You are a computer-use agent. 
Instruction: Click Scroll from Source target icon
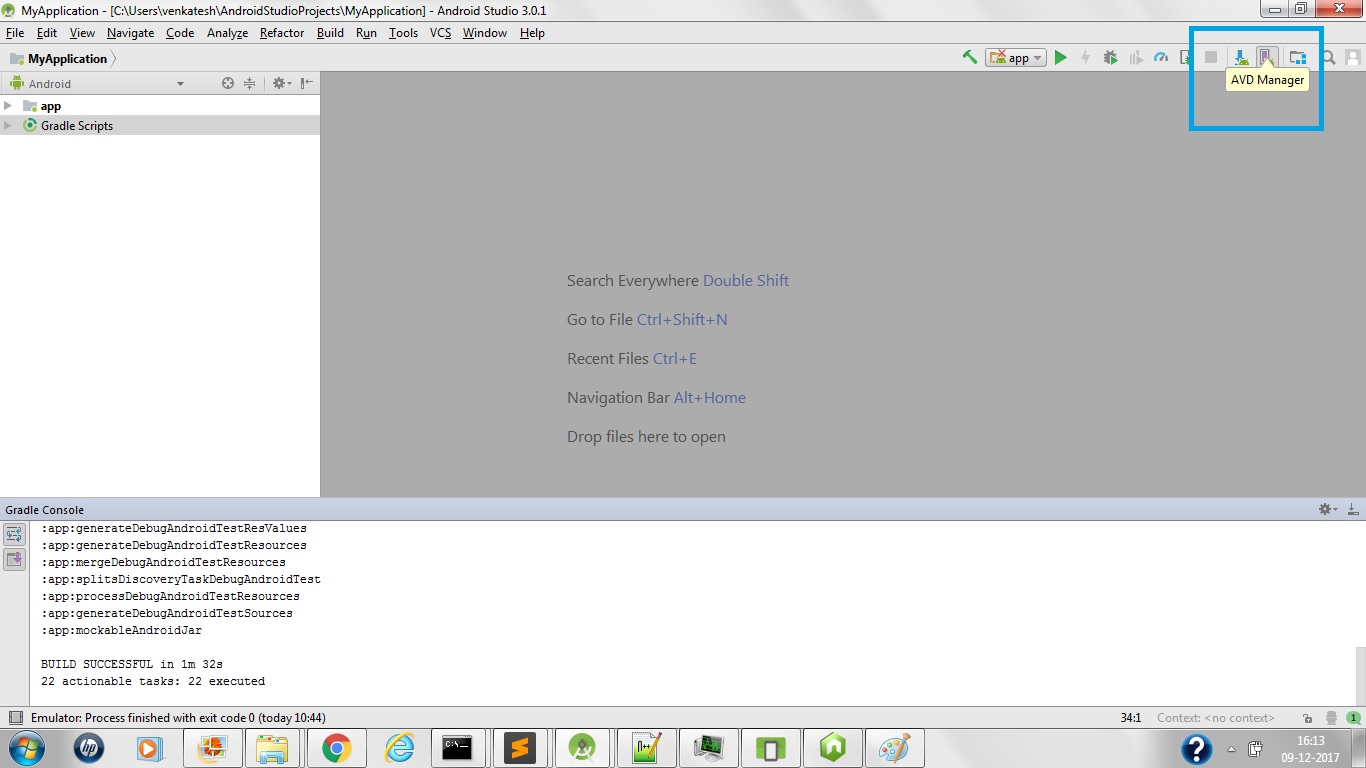pos(228,84)
